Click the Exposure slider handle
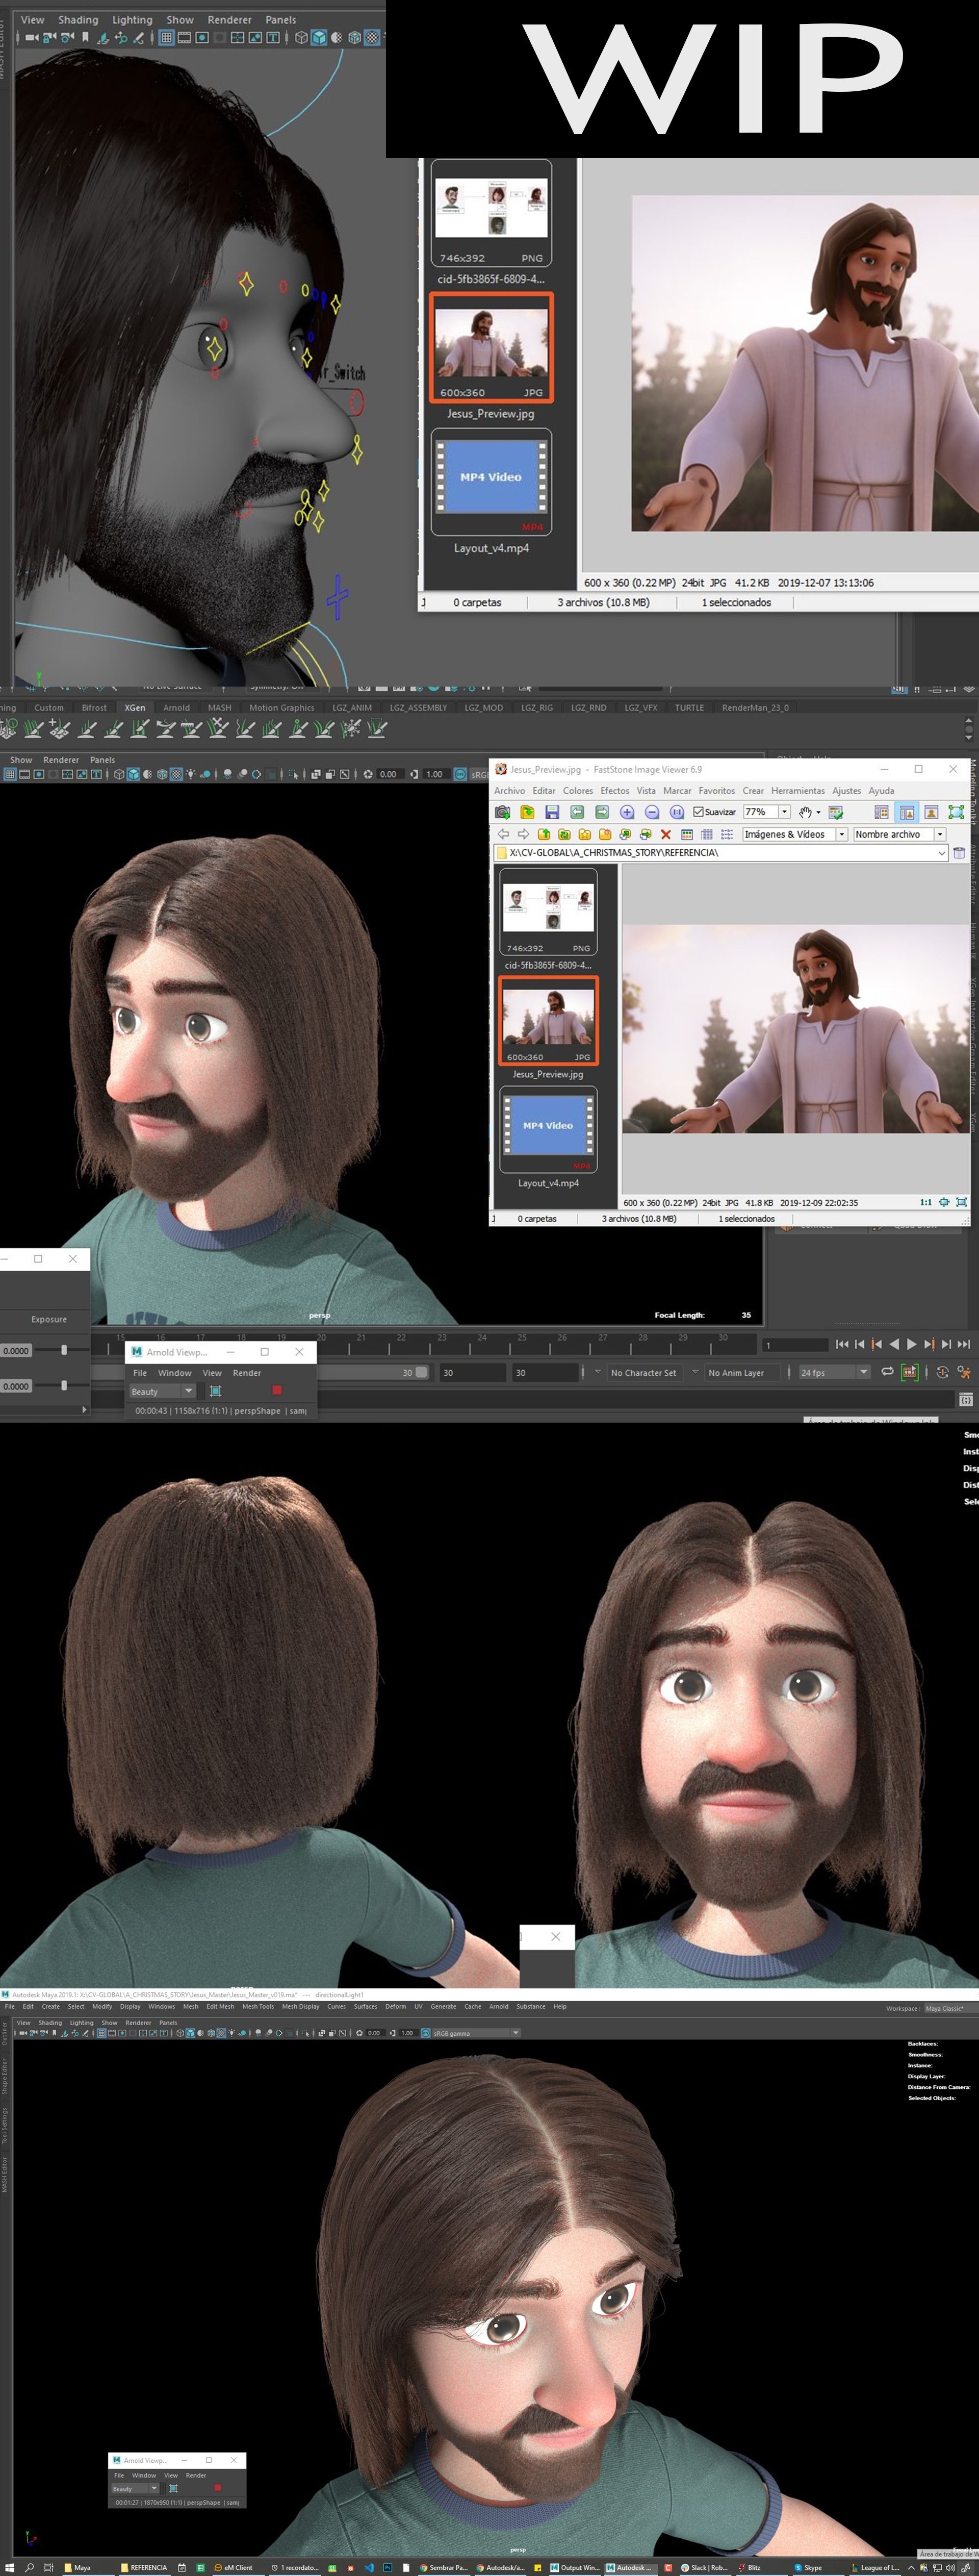 pos(64,1350)
